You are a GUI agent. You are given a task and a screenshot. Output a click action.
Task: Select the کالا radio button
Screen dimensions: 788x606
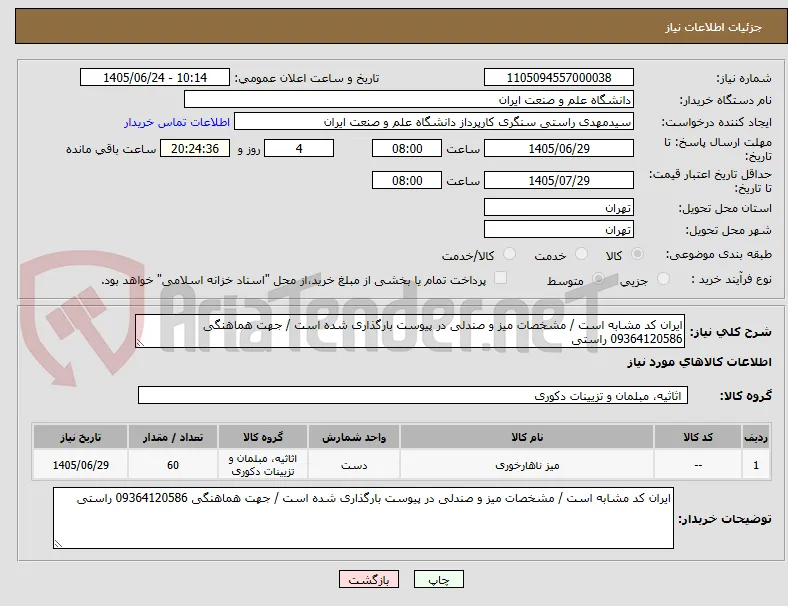[x=637, y=254]
